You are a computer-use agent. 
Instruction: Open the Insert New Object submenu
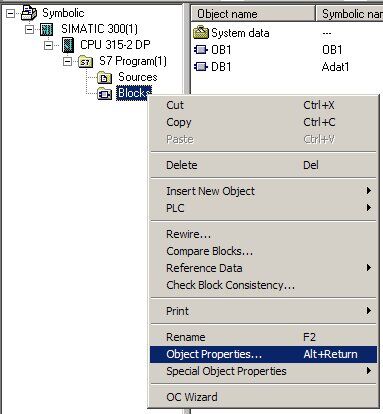click(x=263, y=191)
